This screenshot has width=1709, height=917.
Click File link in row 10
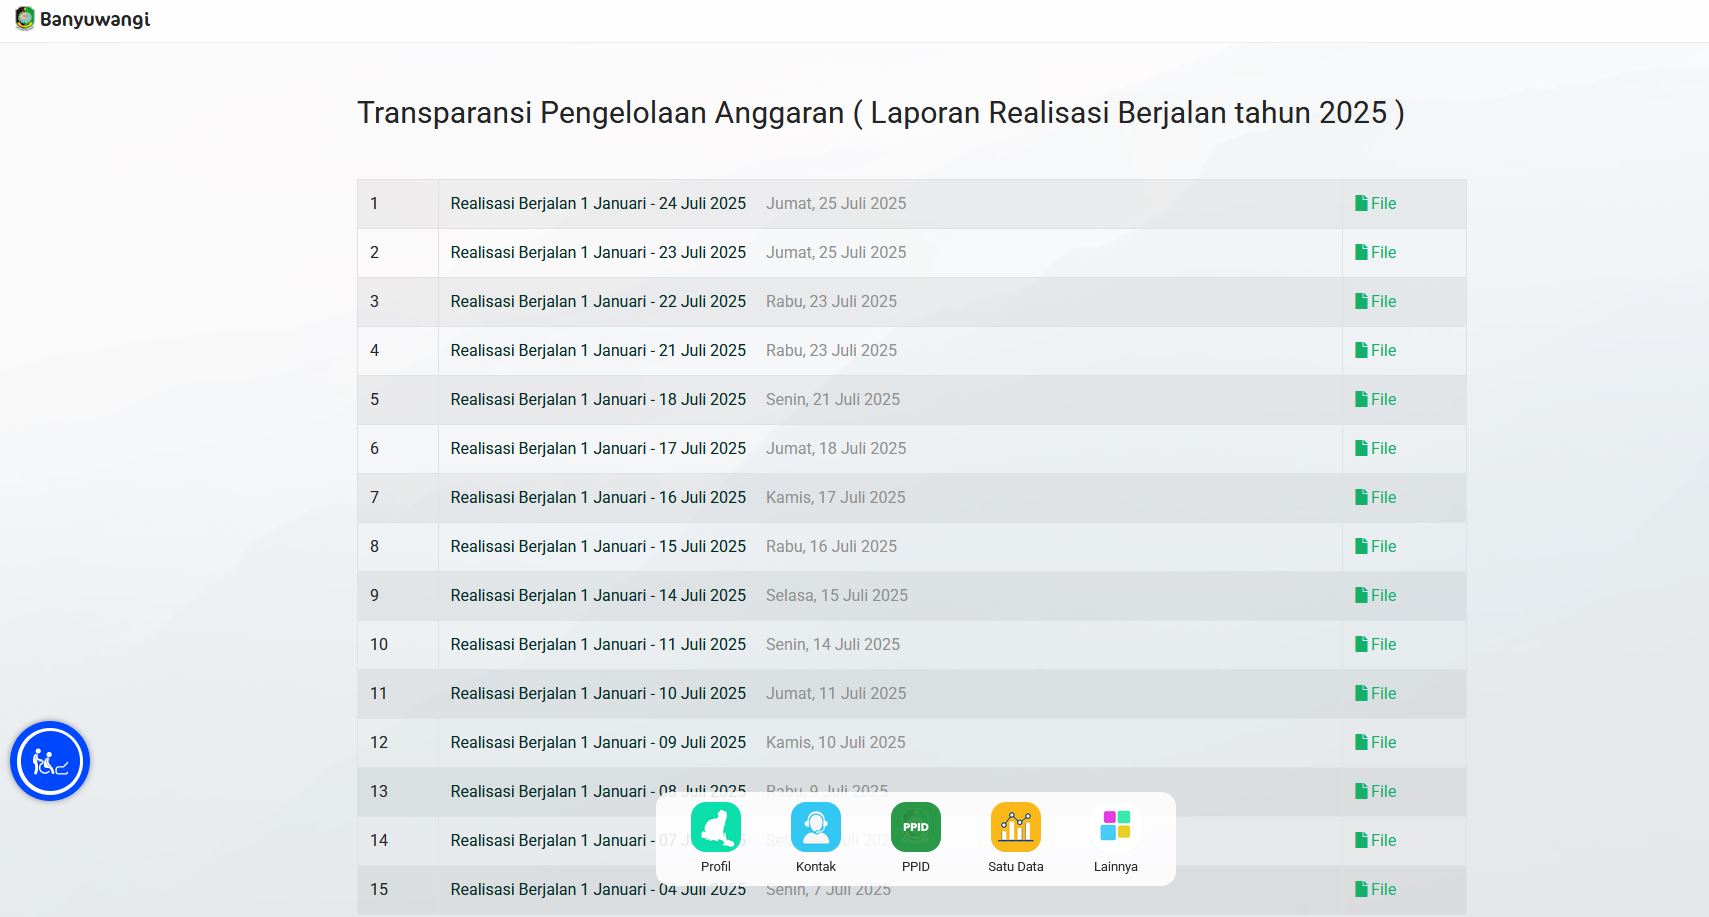coord(1376,644)
